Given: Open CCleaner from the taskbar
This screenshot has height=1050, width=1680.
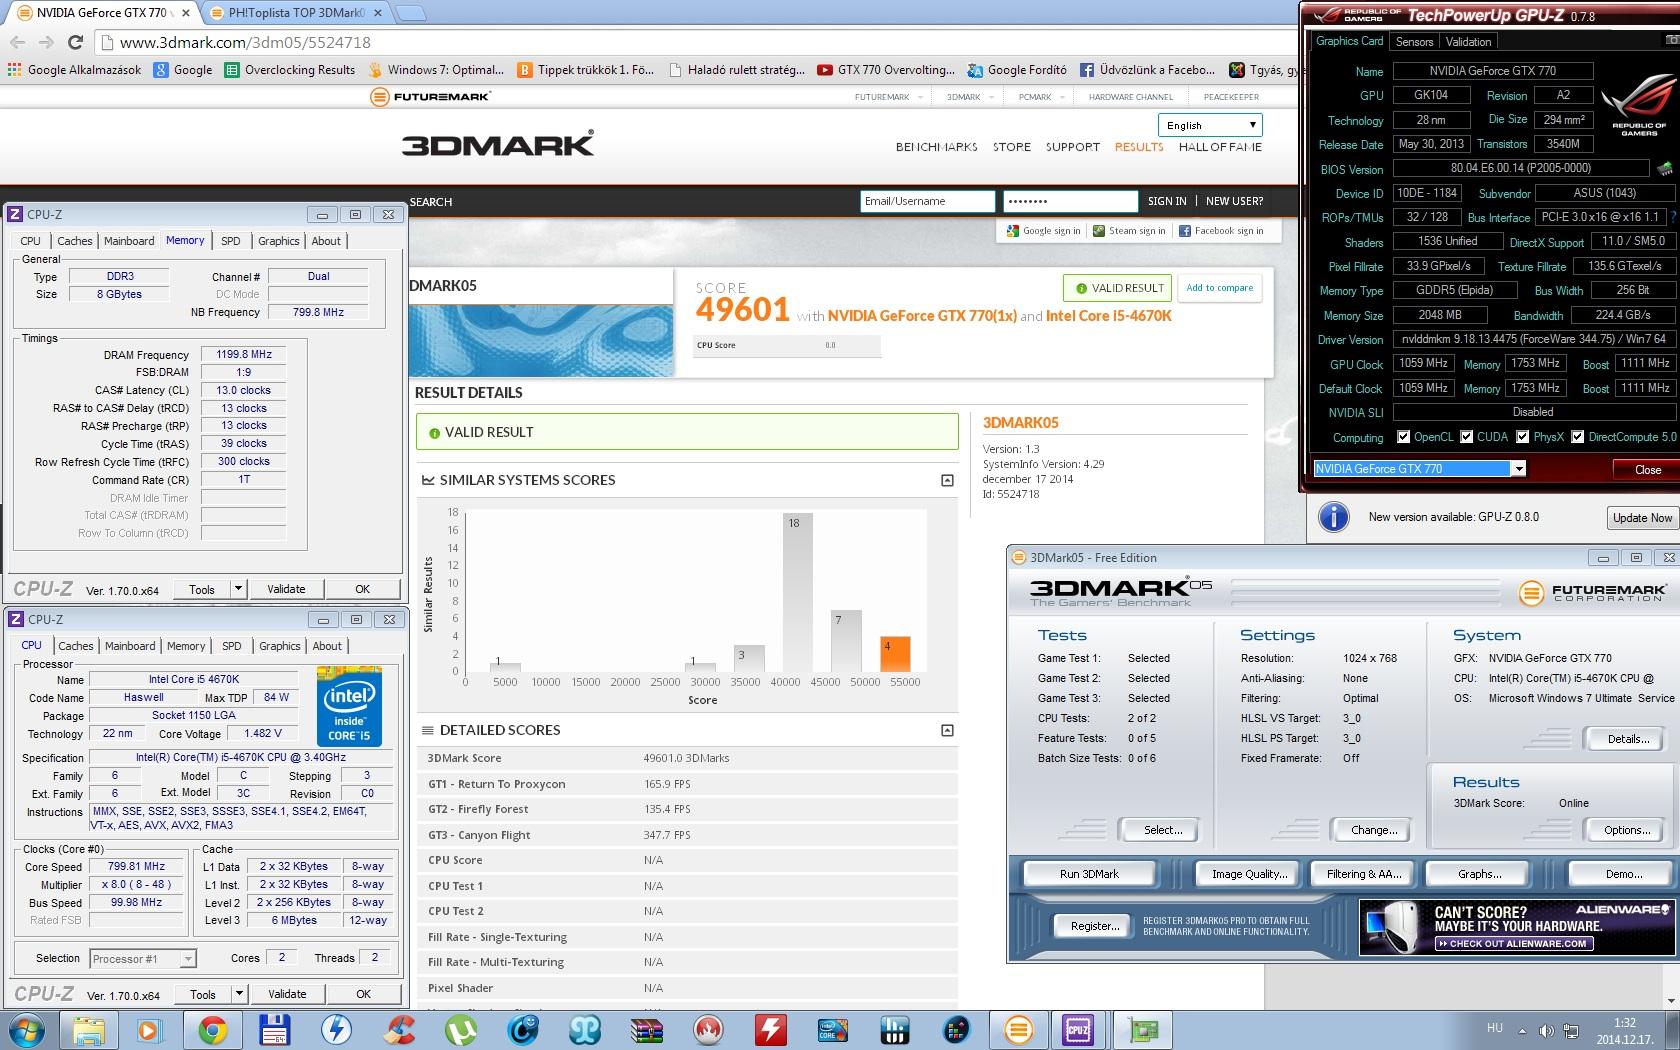Looking at the screenshot, I should pos(398,1030).
